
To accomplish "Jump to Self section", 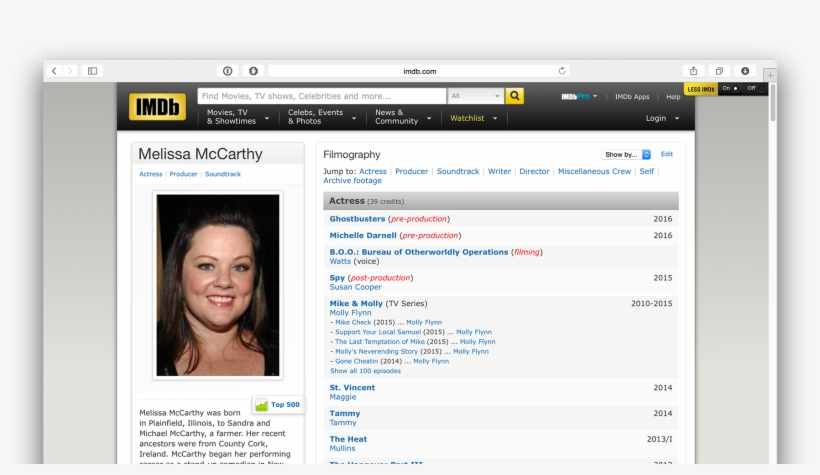I will [646, 171].
